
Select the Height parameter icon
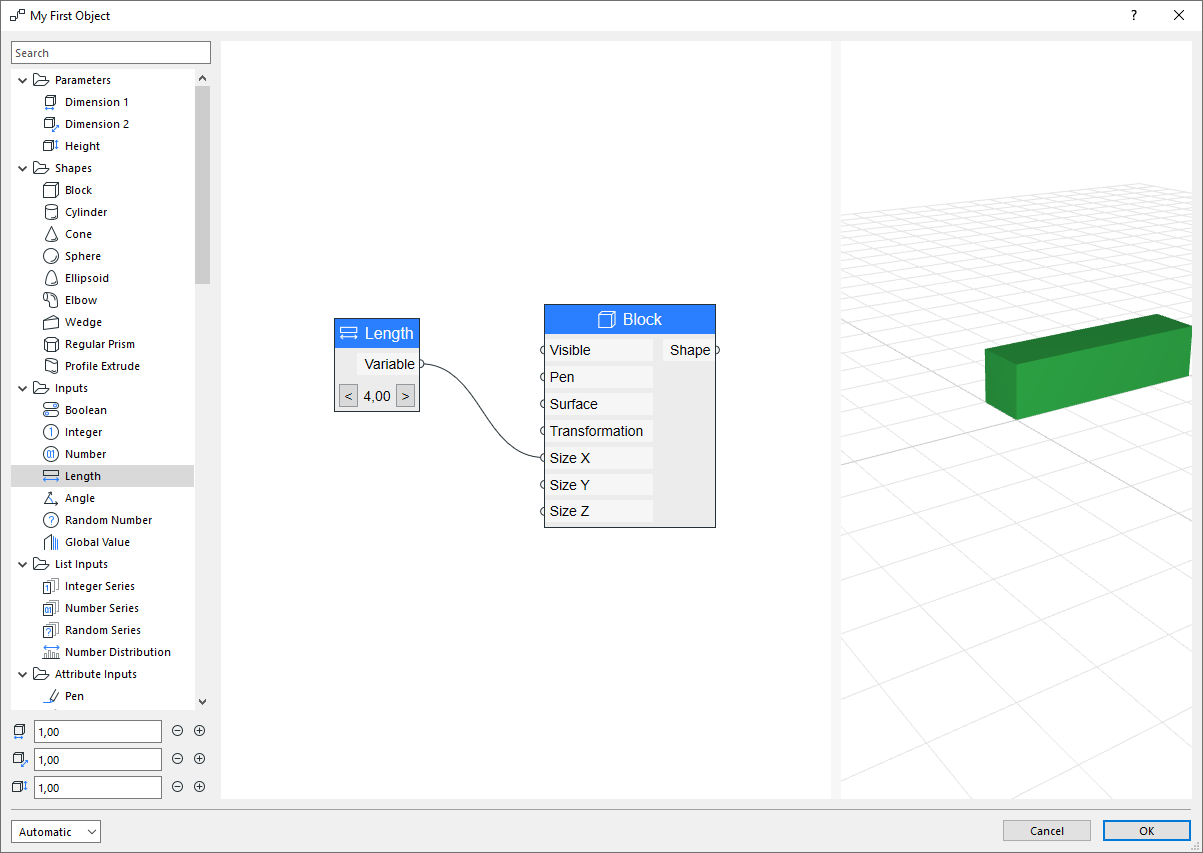pos(51,146)
